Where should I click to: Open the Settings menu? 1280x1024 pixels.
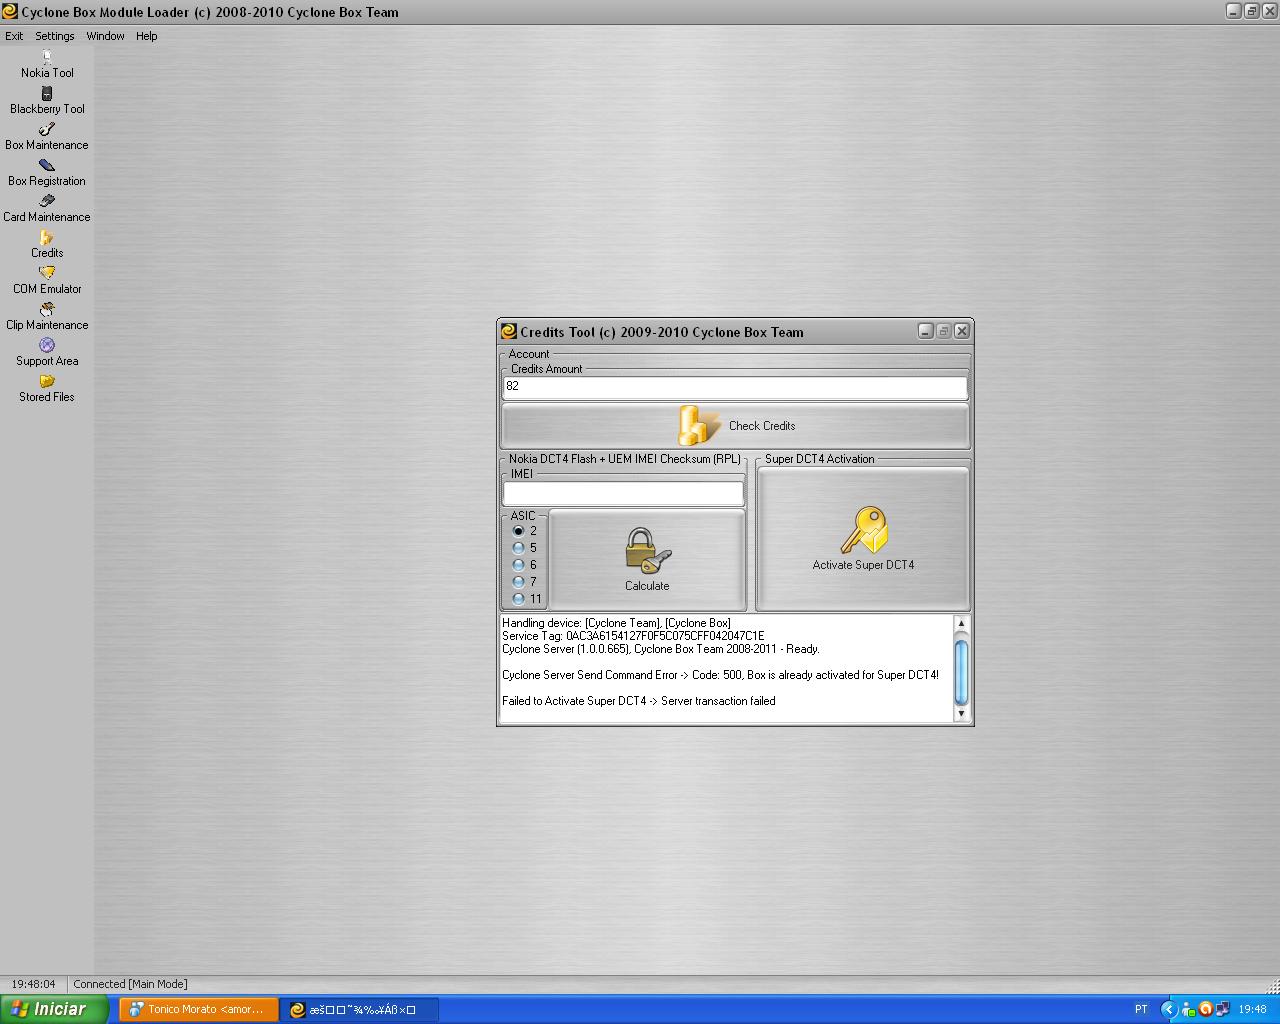click(x=55, y=36)
